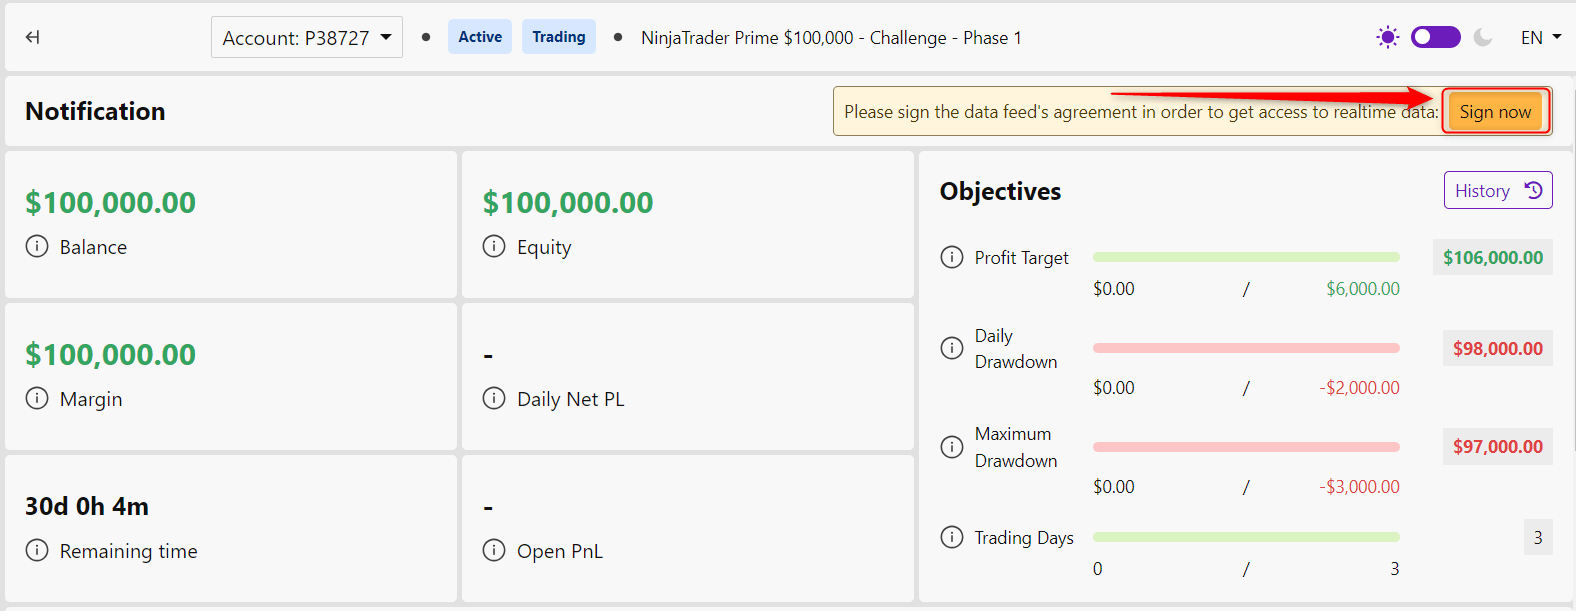
Task: Click the Active status tag
Action: [x=480, y=37]
